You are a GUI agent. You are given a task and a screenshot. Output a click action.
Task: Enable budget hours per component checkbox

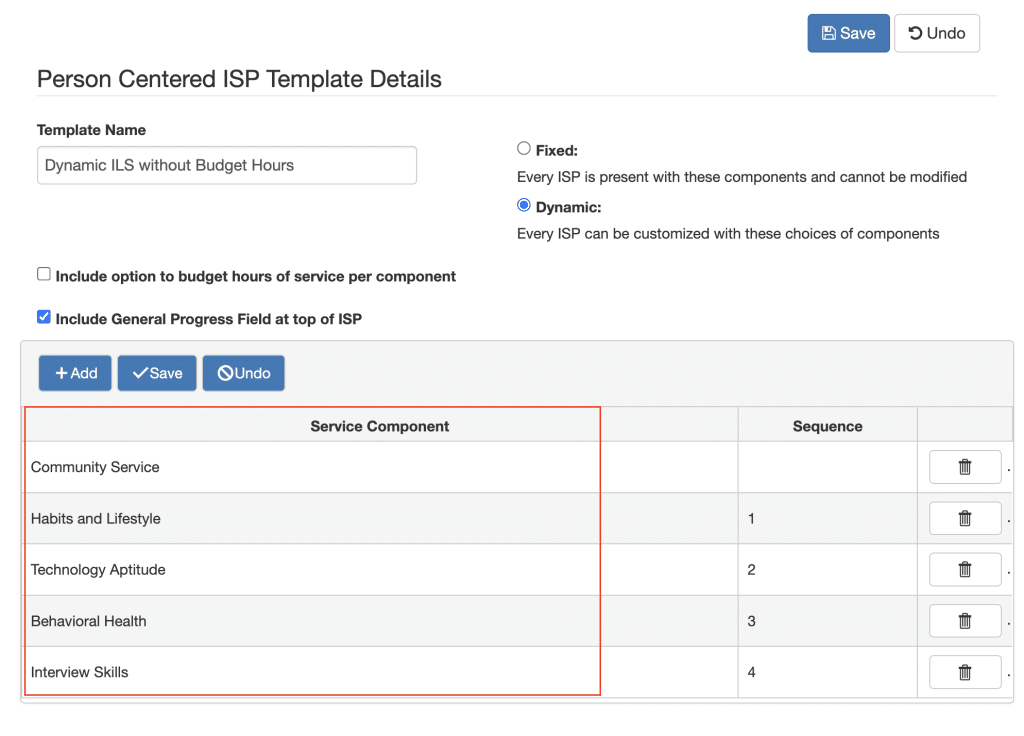[44, 274]
